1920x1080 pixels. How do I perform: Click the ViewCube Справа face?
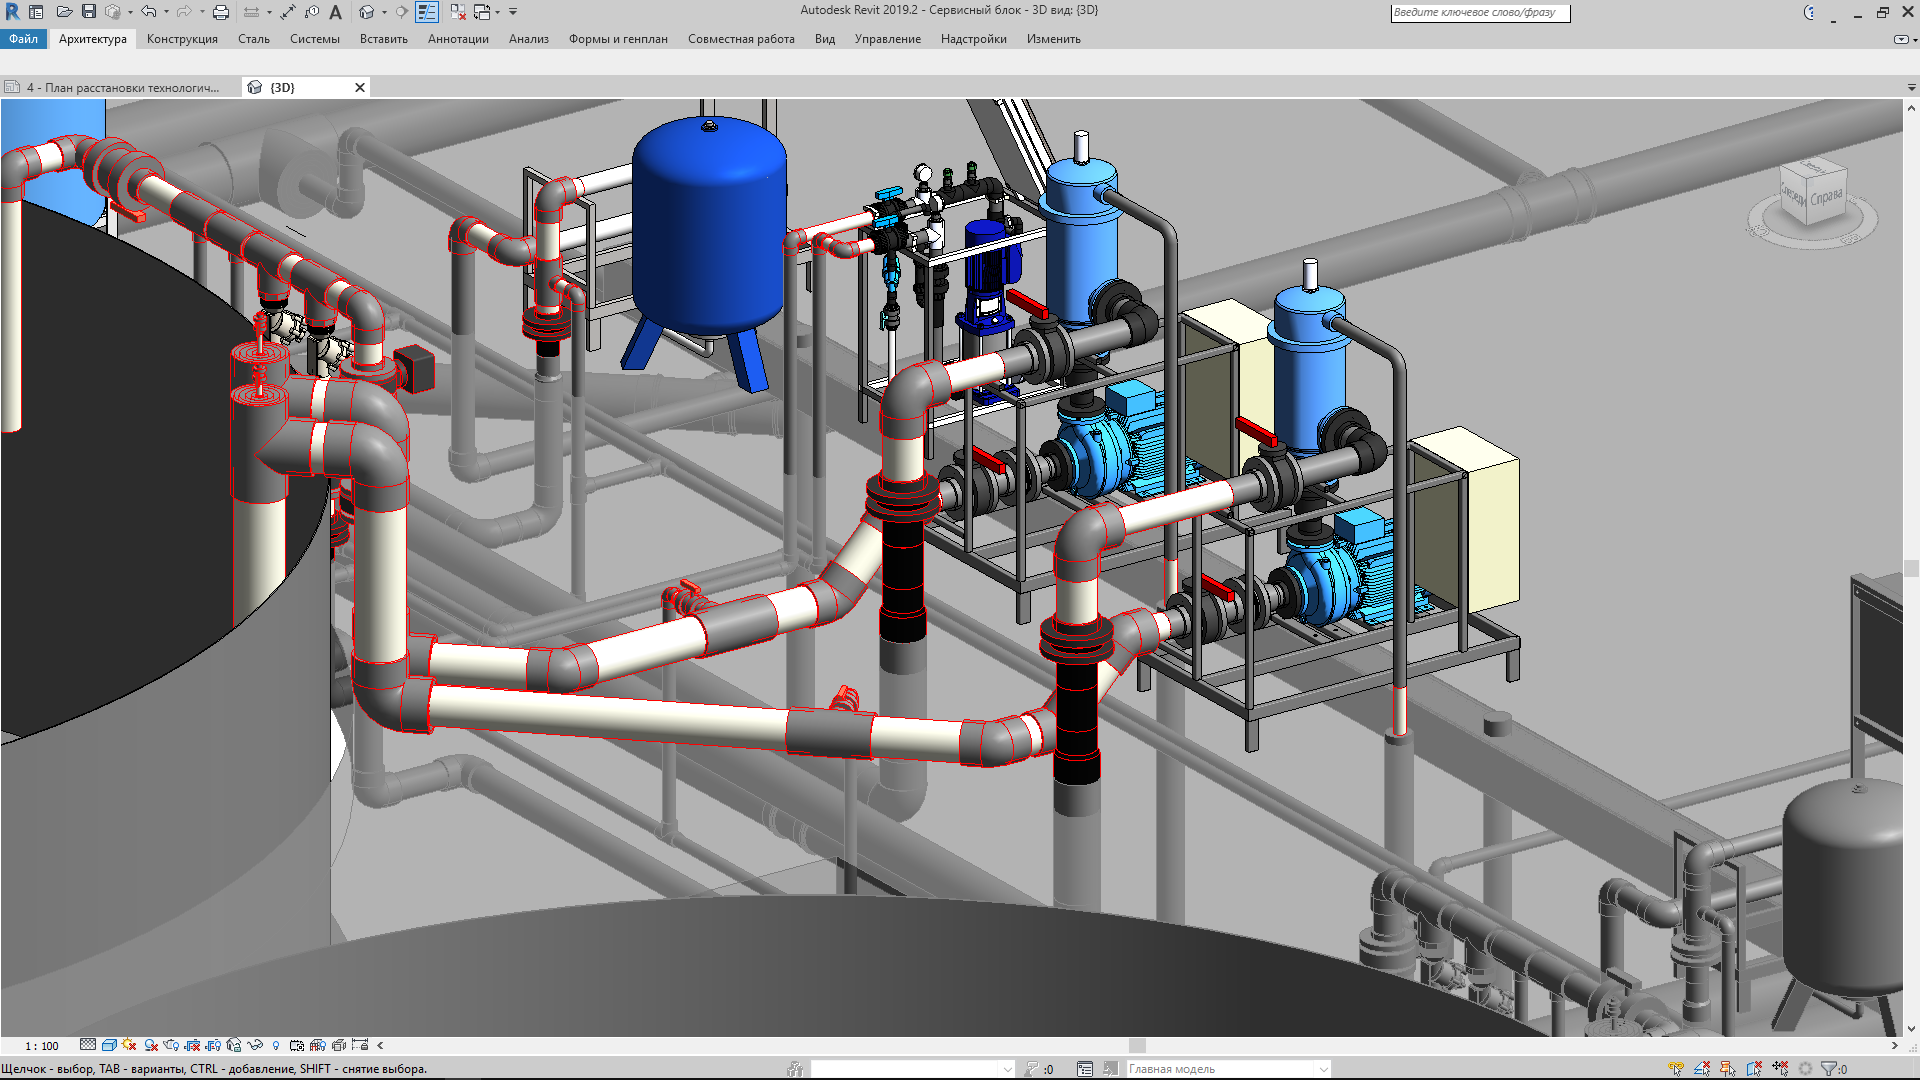pos(1826,197)
